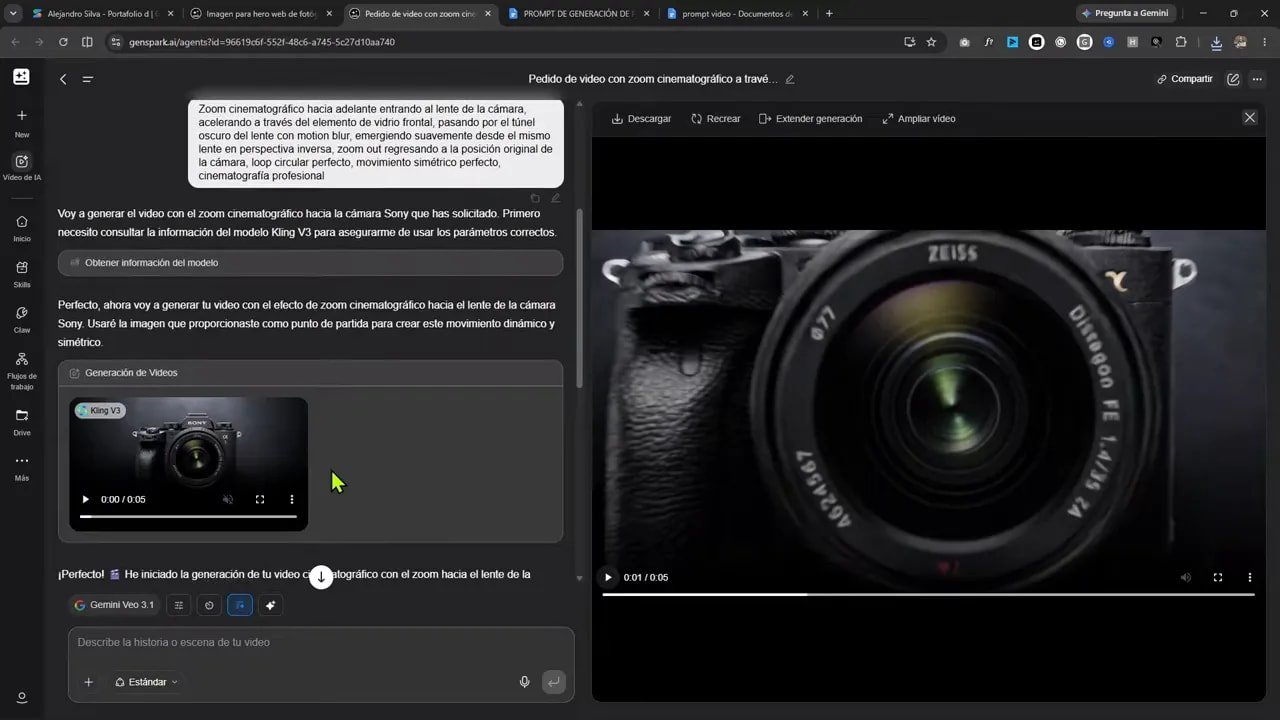Screen dimensions: 1280x720
Task: Open fullscreen on the Kling V3 thumbnail video
Action: tap(260, 499)
